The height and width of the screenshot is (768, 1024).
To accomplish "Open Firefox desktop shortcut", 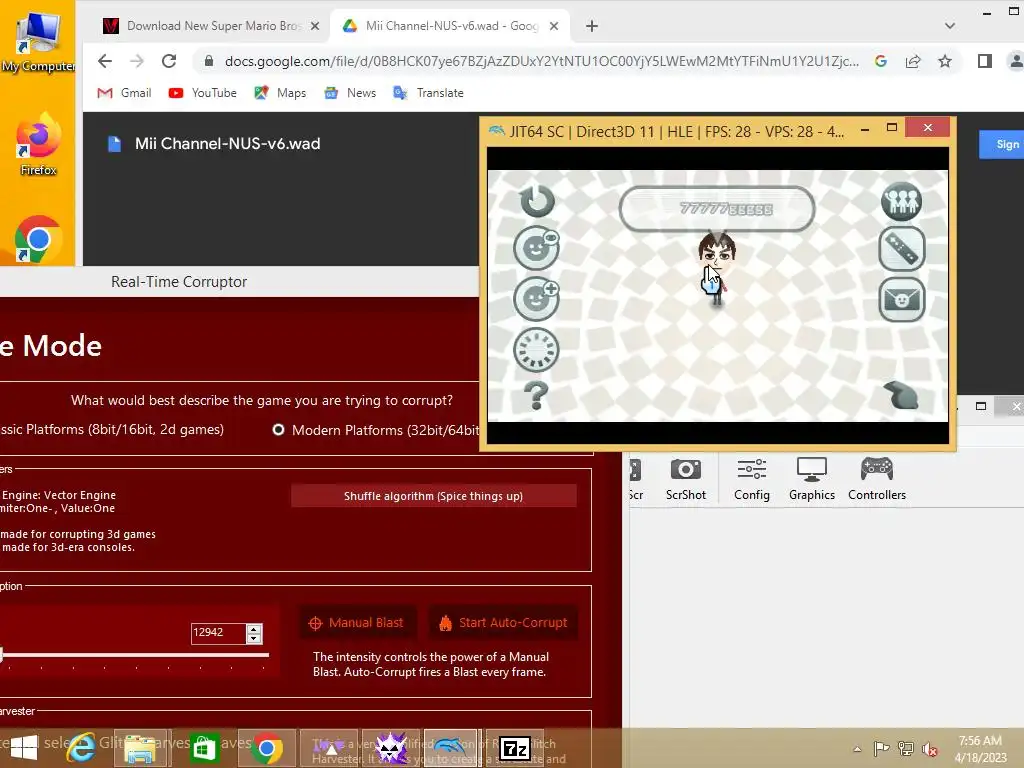I will point(38,145).
